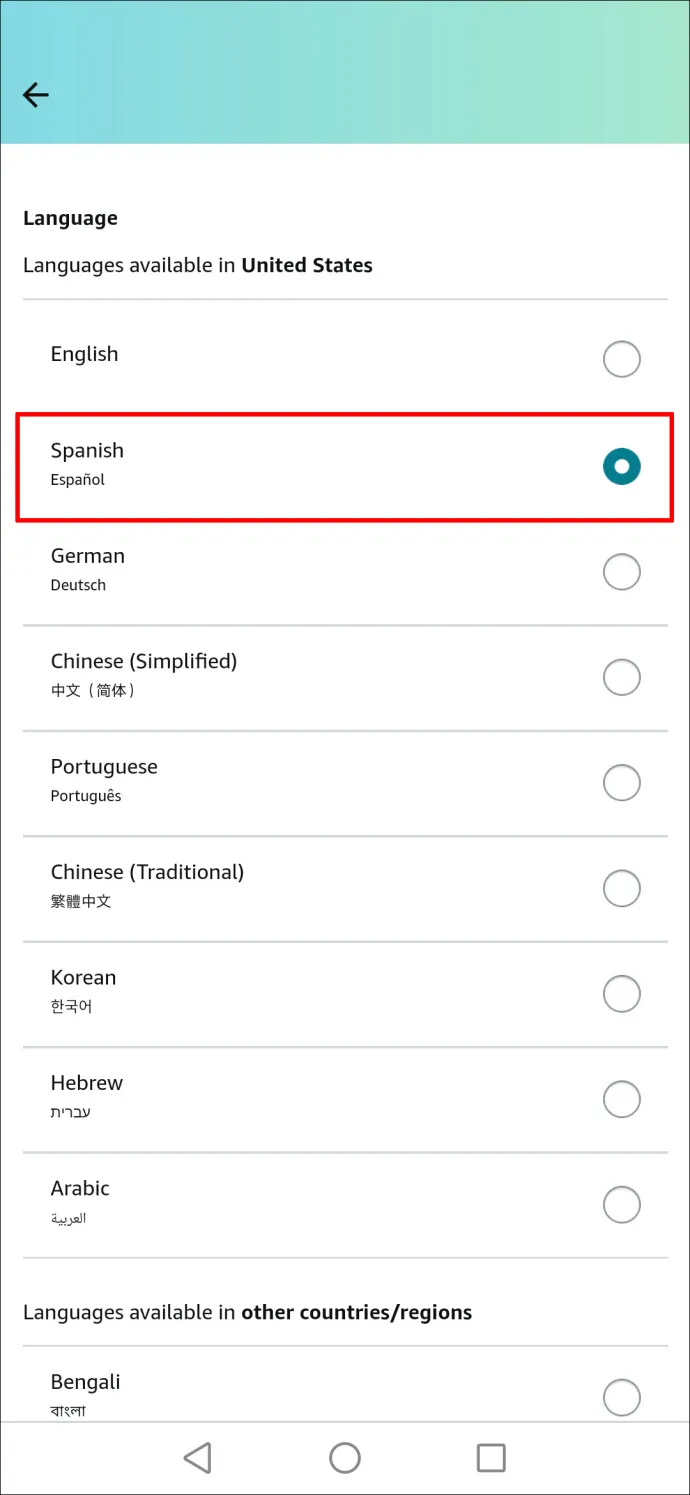Tap the Português language label
The image size is (690, 1495).
[86, 796]
